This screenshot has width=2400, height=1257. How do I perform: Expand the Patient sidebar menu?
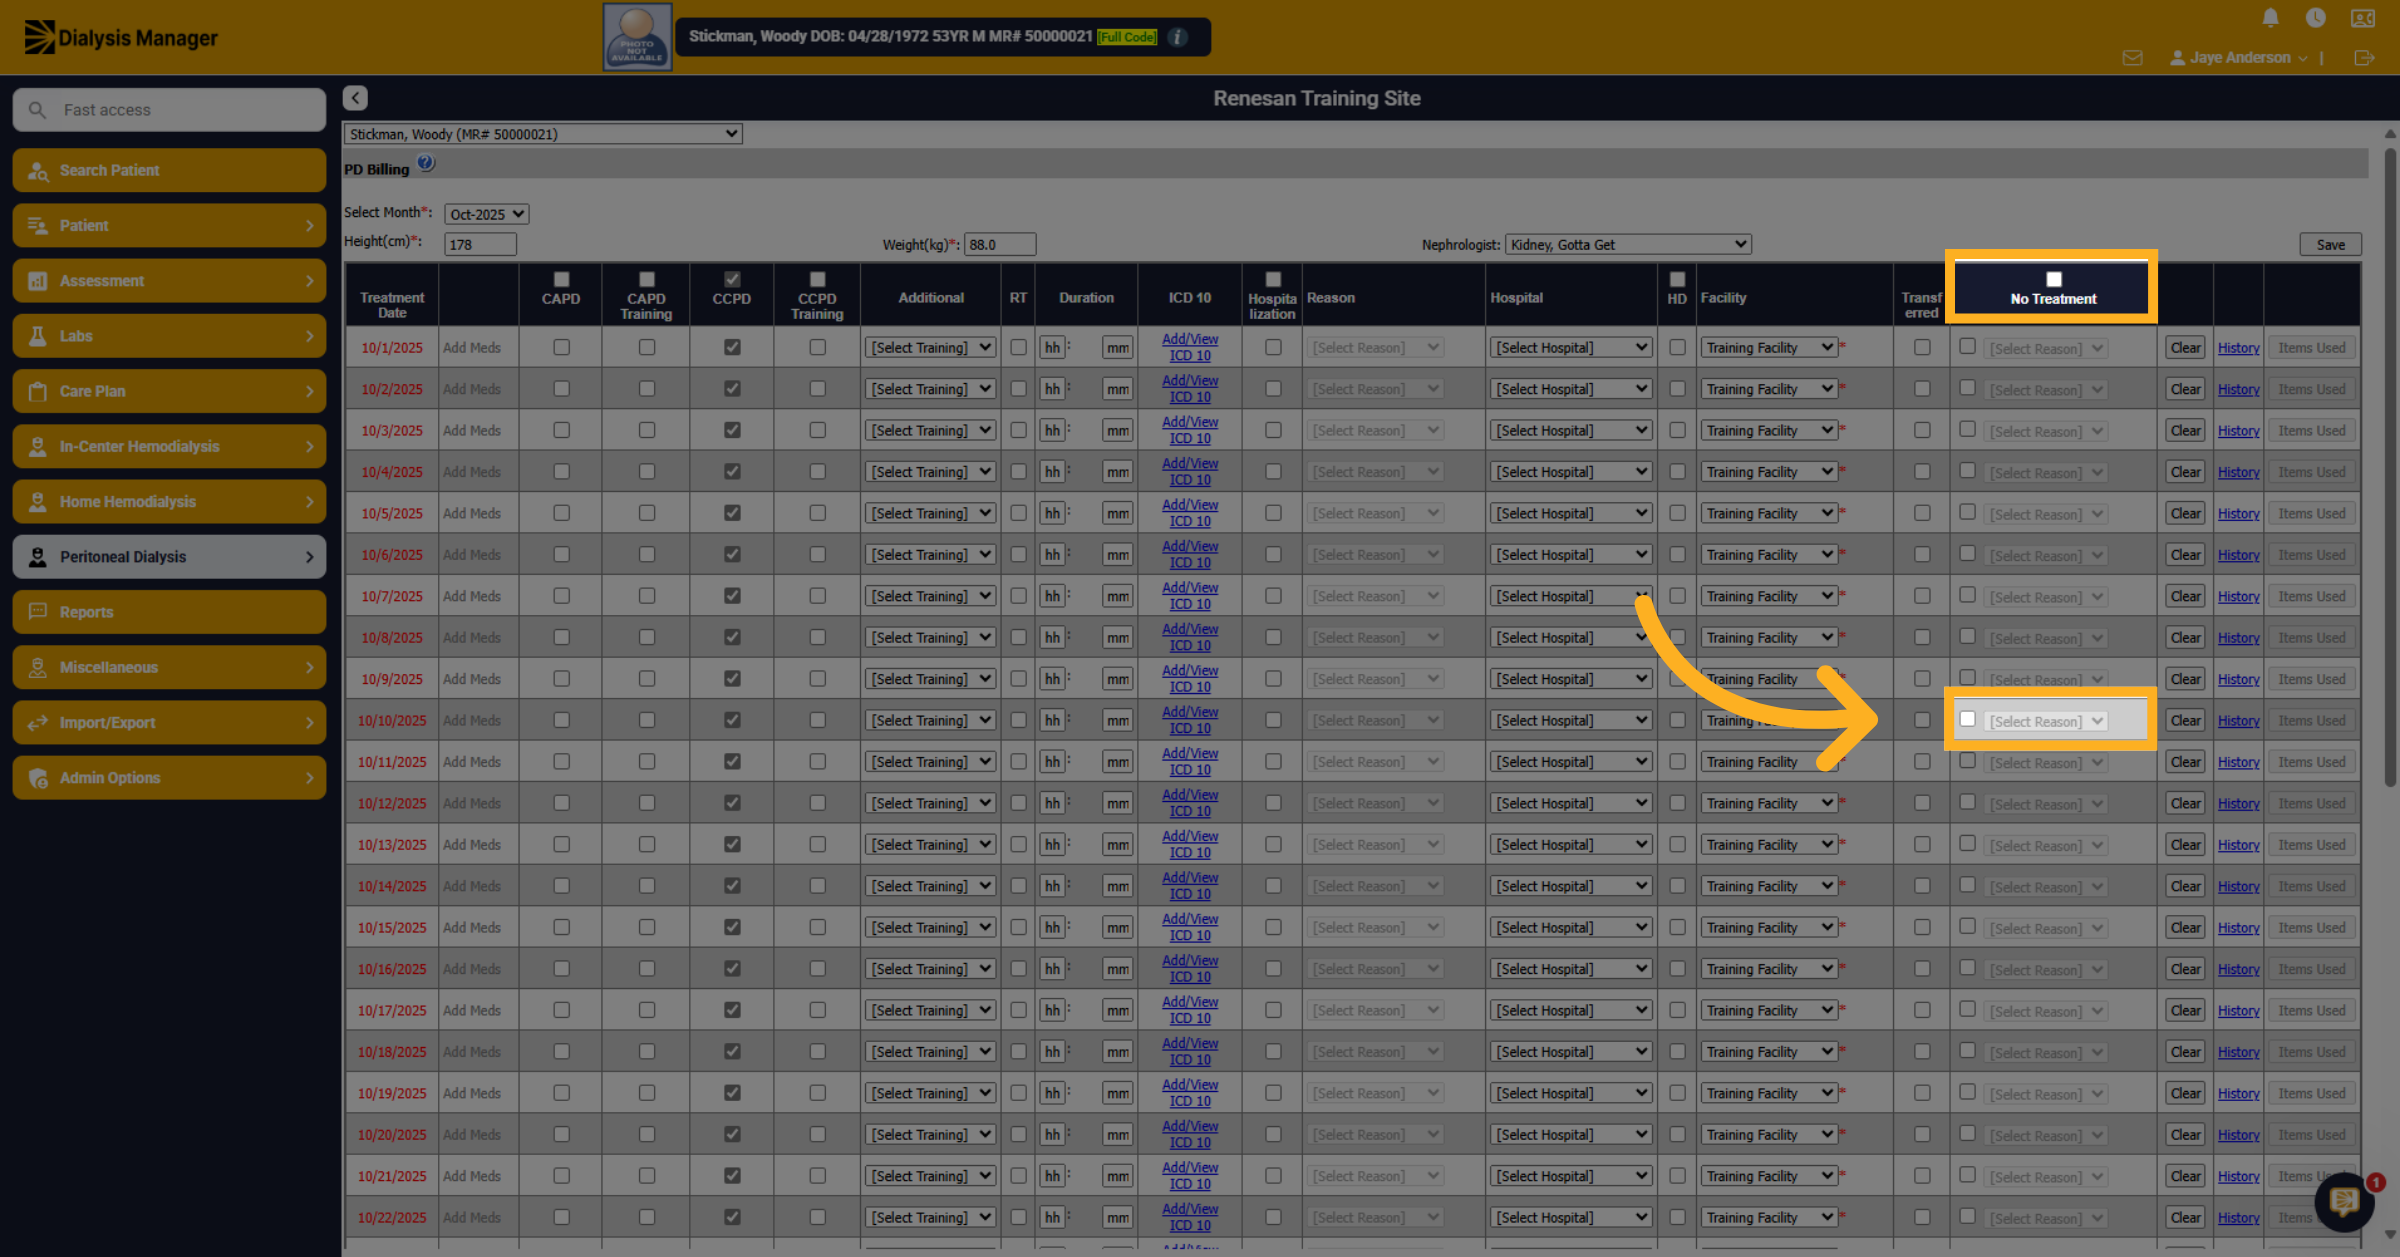[169, 225]
